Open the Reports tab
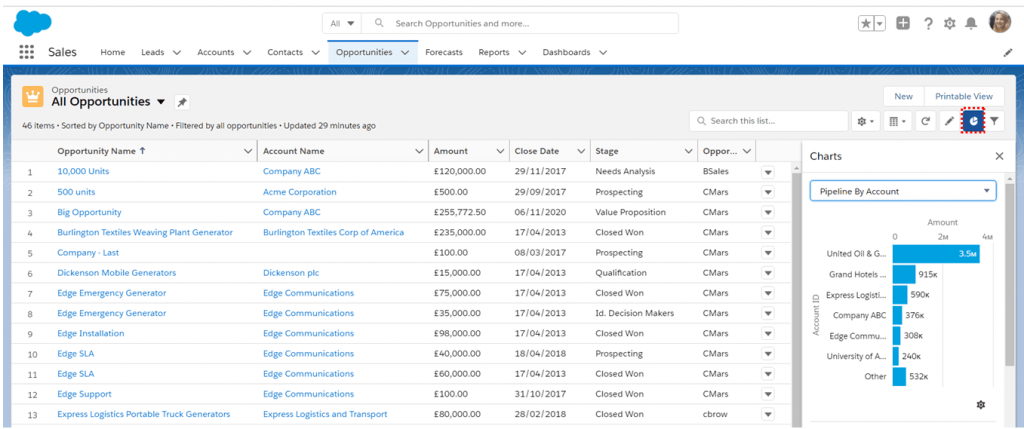This screenshot has height=429, width=1024. (x=496, y=52)
